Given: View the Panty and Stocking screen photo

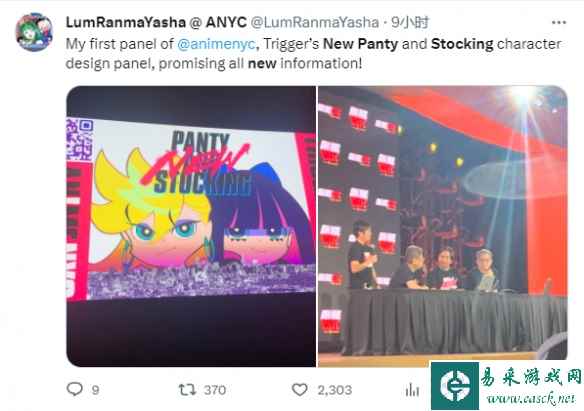Looking at the screenshot, I should click(x=191, y=226).
